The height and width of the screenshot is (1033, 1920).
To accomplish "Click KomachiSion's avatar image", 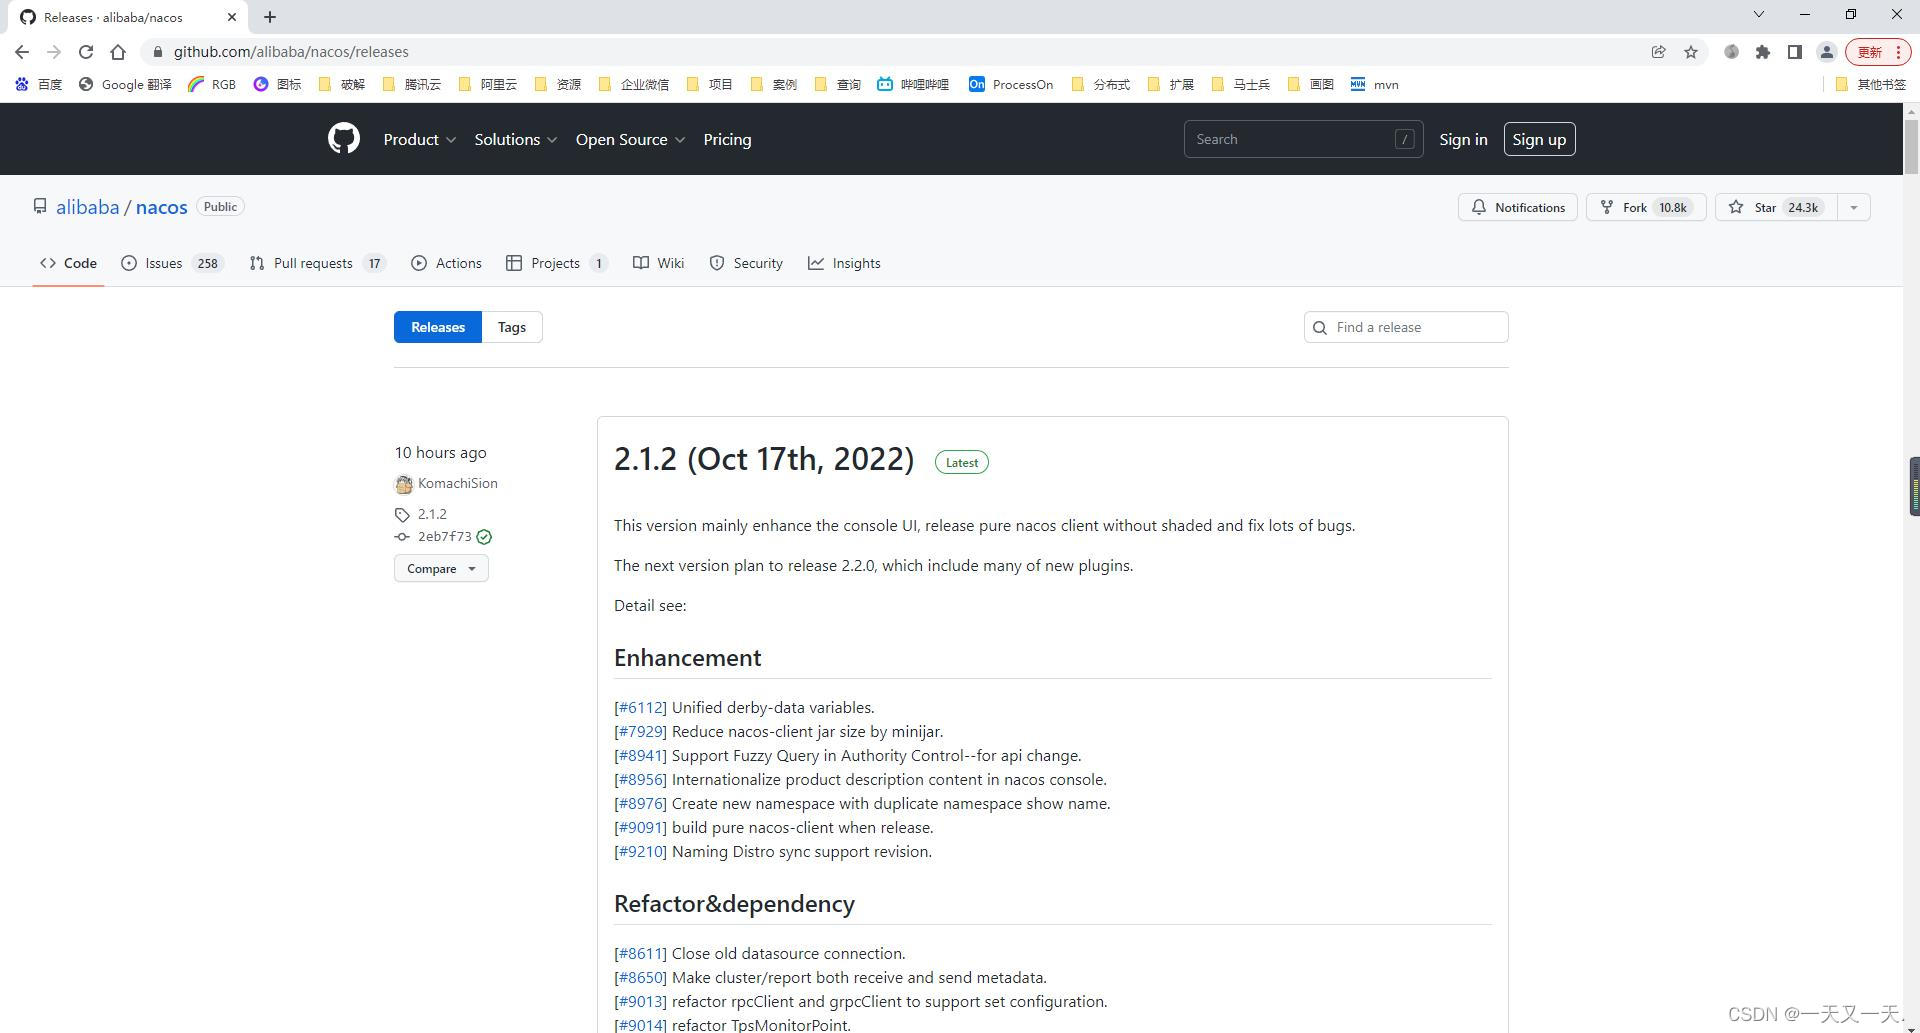I will (x=404, y=484).
